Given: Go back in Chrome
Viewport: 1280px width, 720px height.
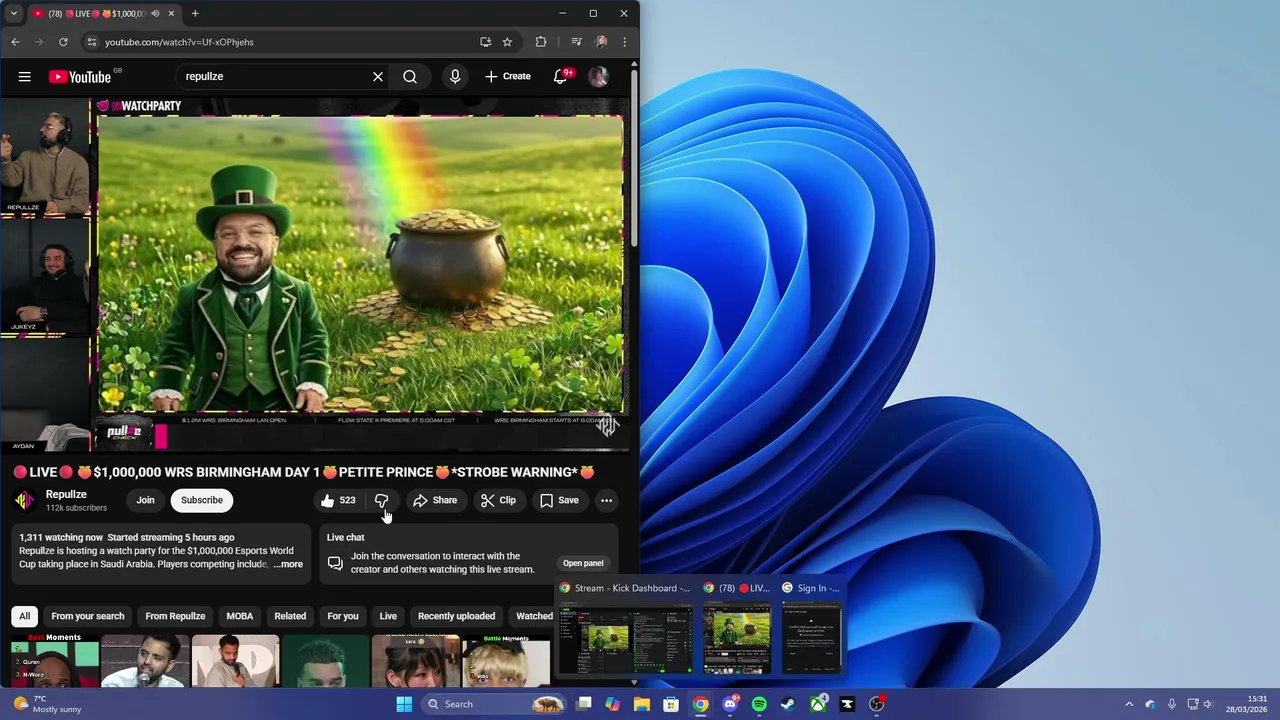Looking at the screenshot, I should pyautogui.click(x=15, y=42).
